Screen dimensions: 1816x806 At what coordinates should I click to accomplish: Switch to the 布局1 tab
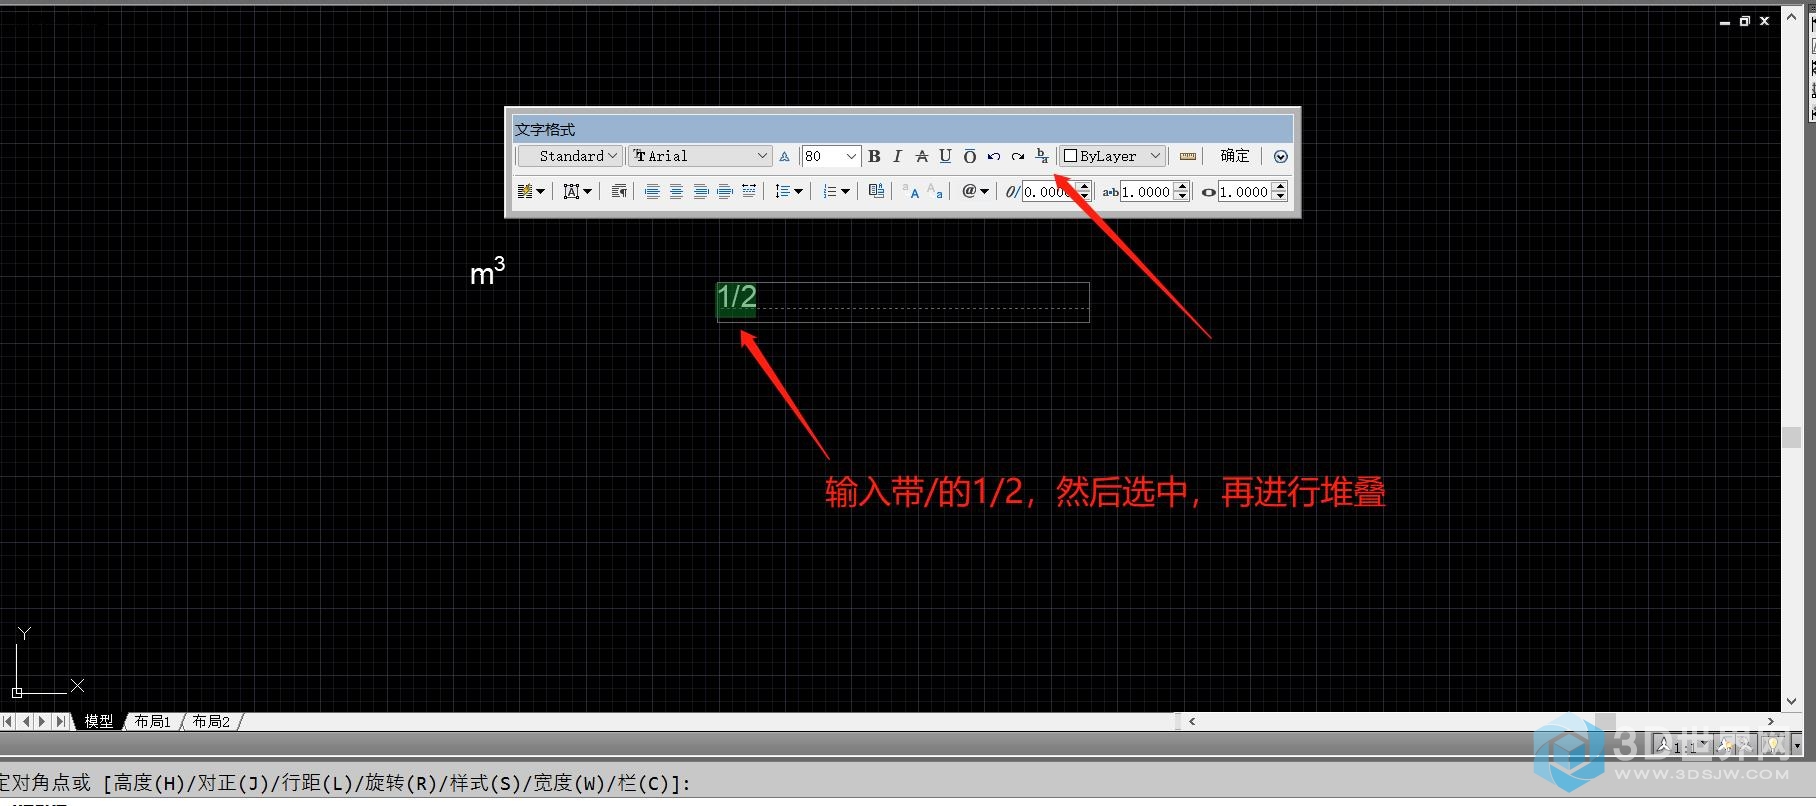tap(152, 721)
